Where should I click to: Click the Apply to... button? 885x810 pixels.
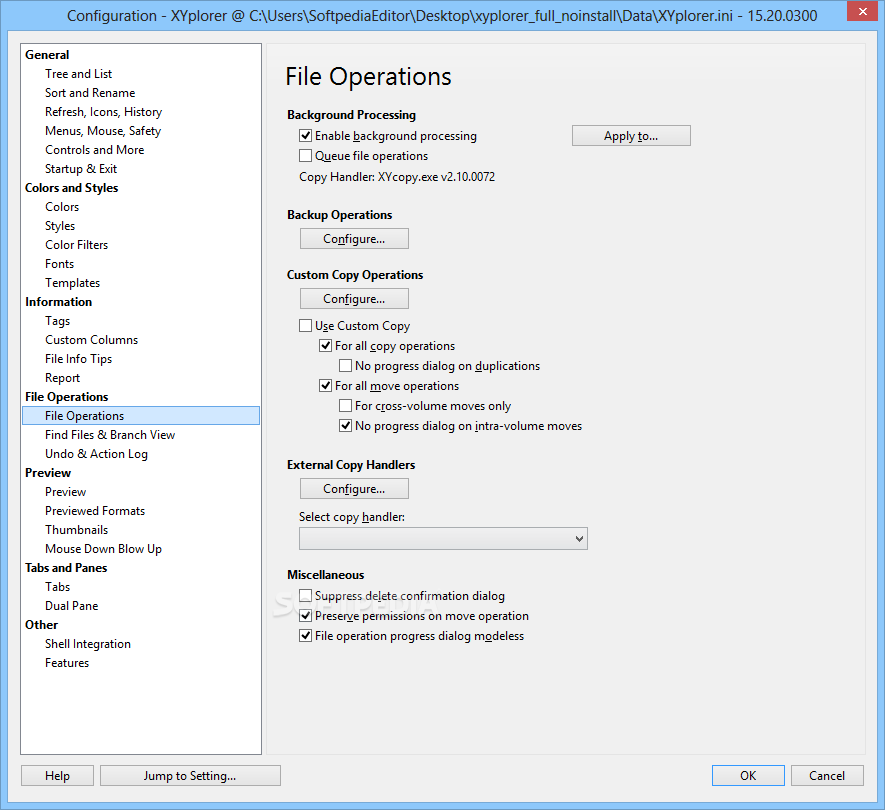click(x=631, y=135)
